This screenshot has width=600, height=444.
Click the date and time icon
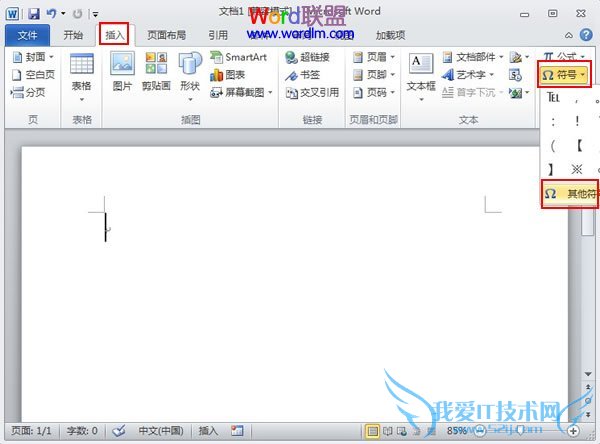click(x=515, y=75)
